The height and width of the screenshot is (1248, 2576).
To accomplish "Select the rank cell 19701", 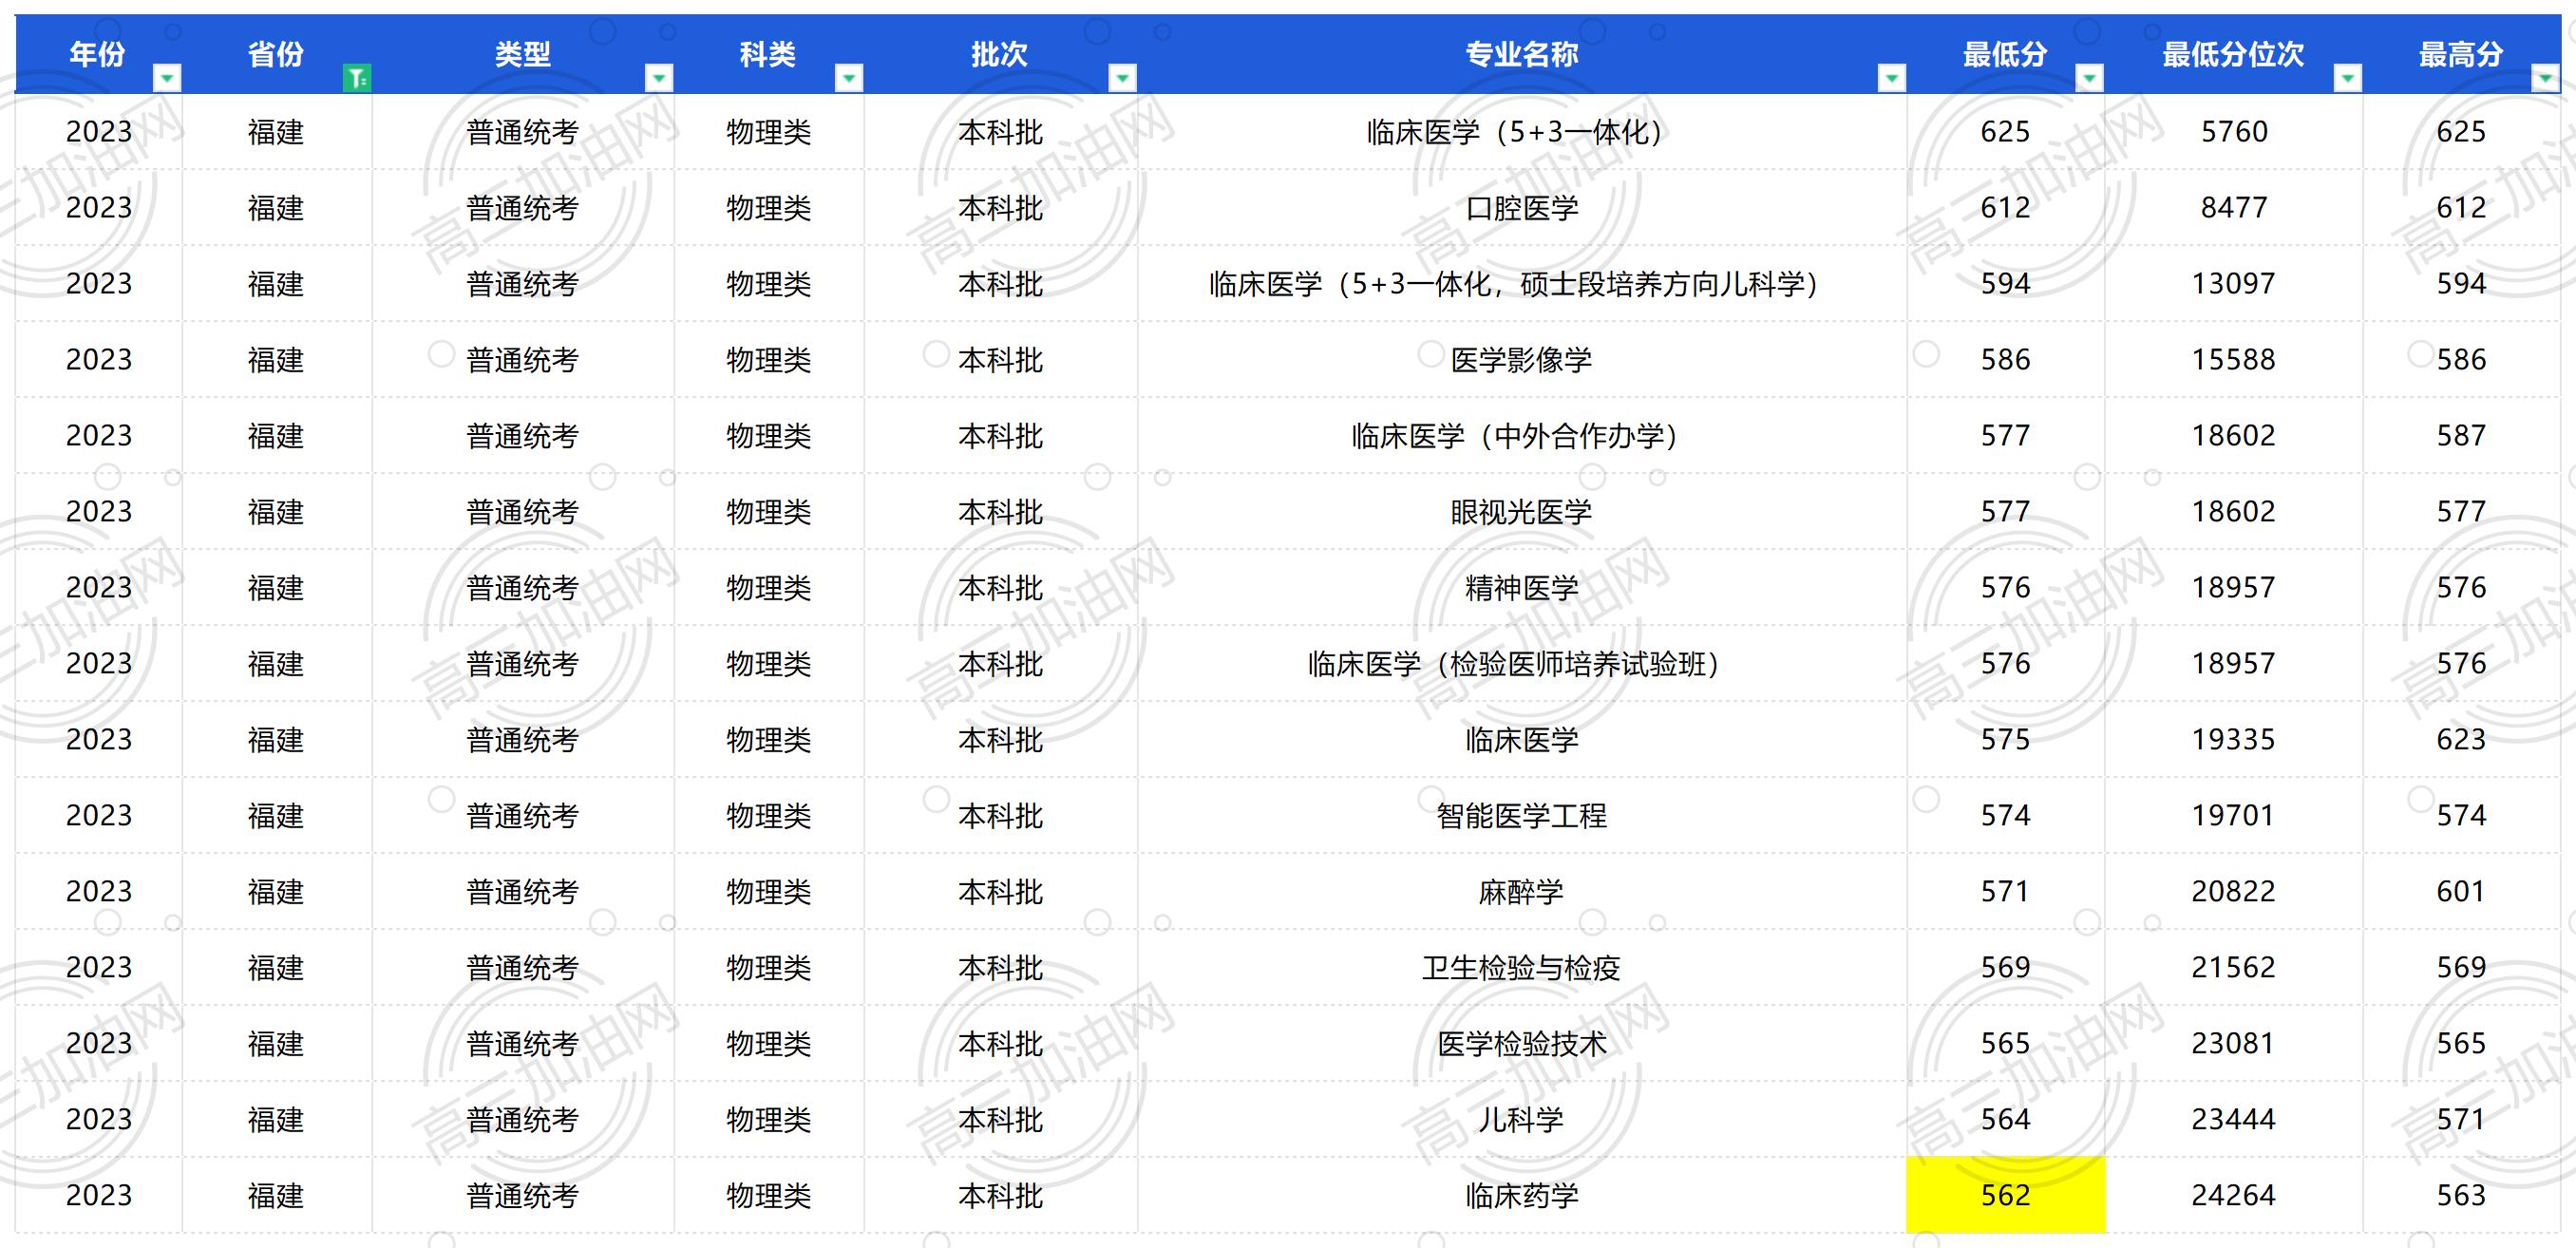I will pyautogui.click(x=2234, y=816).
